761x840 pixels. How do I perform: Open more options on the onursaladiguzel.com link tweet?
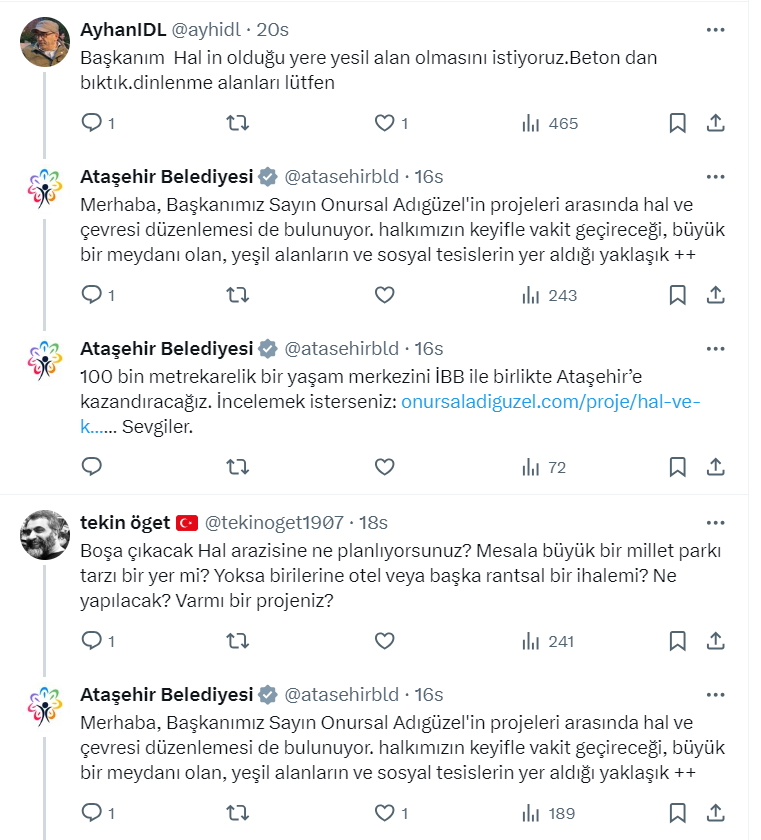[715, 348]
